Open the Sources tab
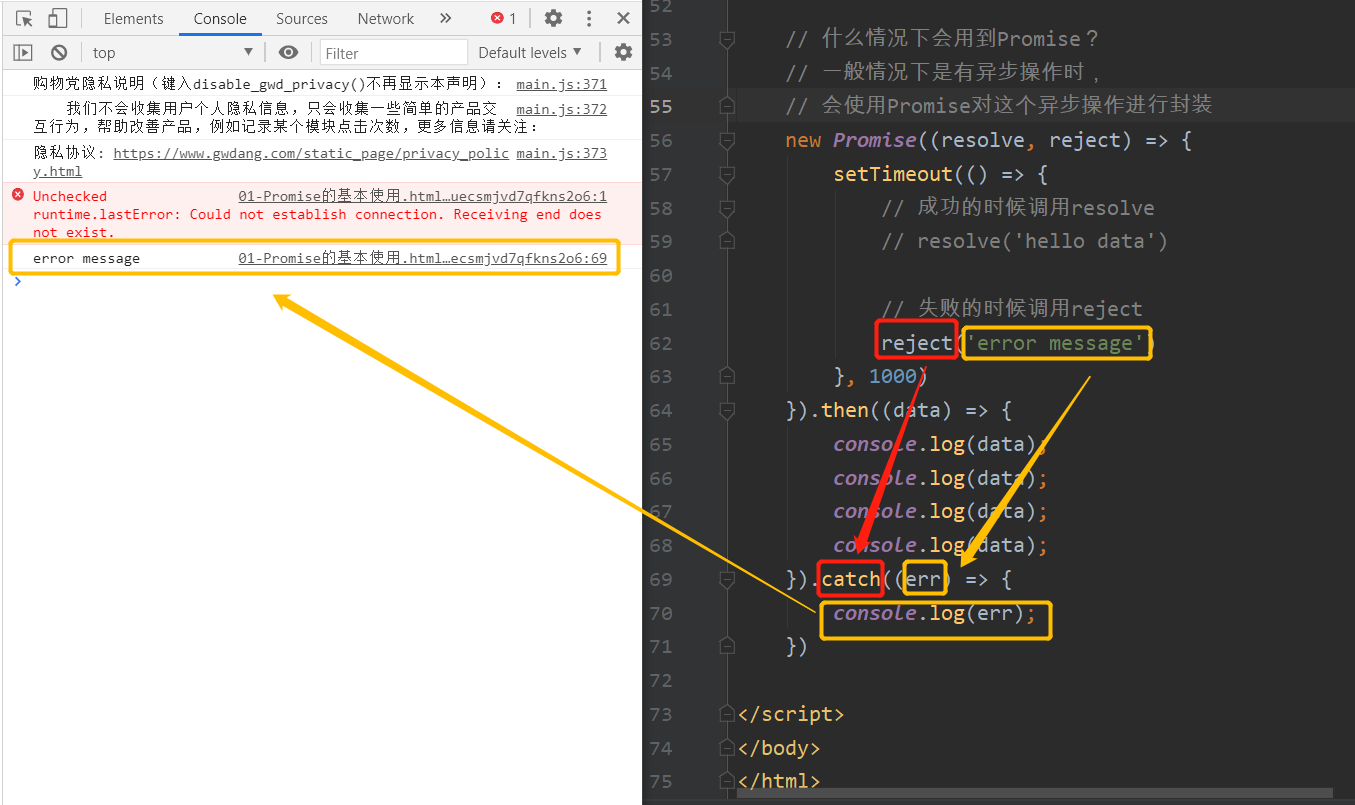The width and height of the screenshot is (1355, 805). coord(301,18)
